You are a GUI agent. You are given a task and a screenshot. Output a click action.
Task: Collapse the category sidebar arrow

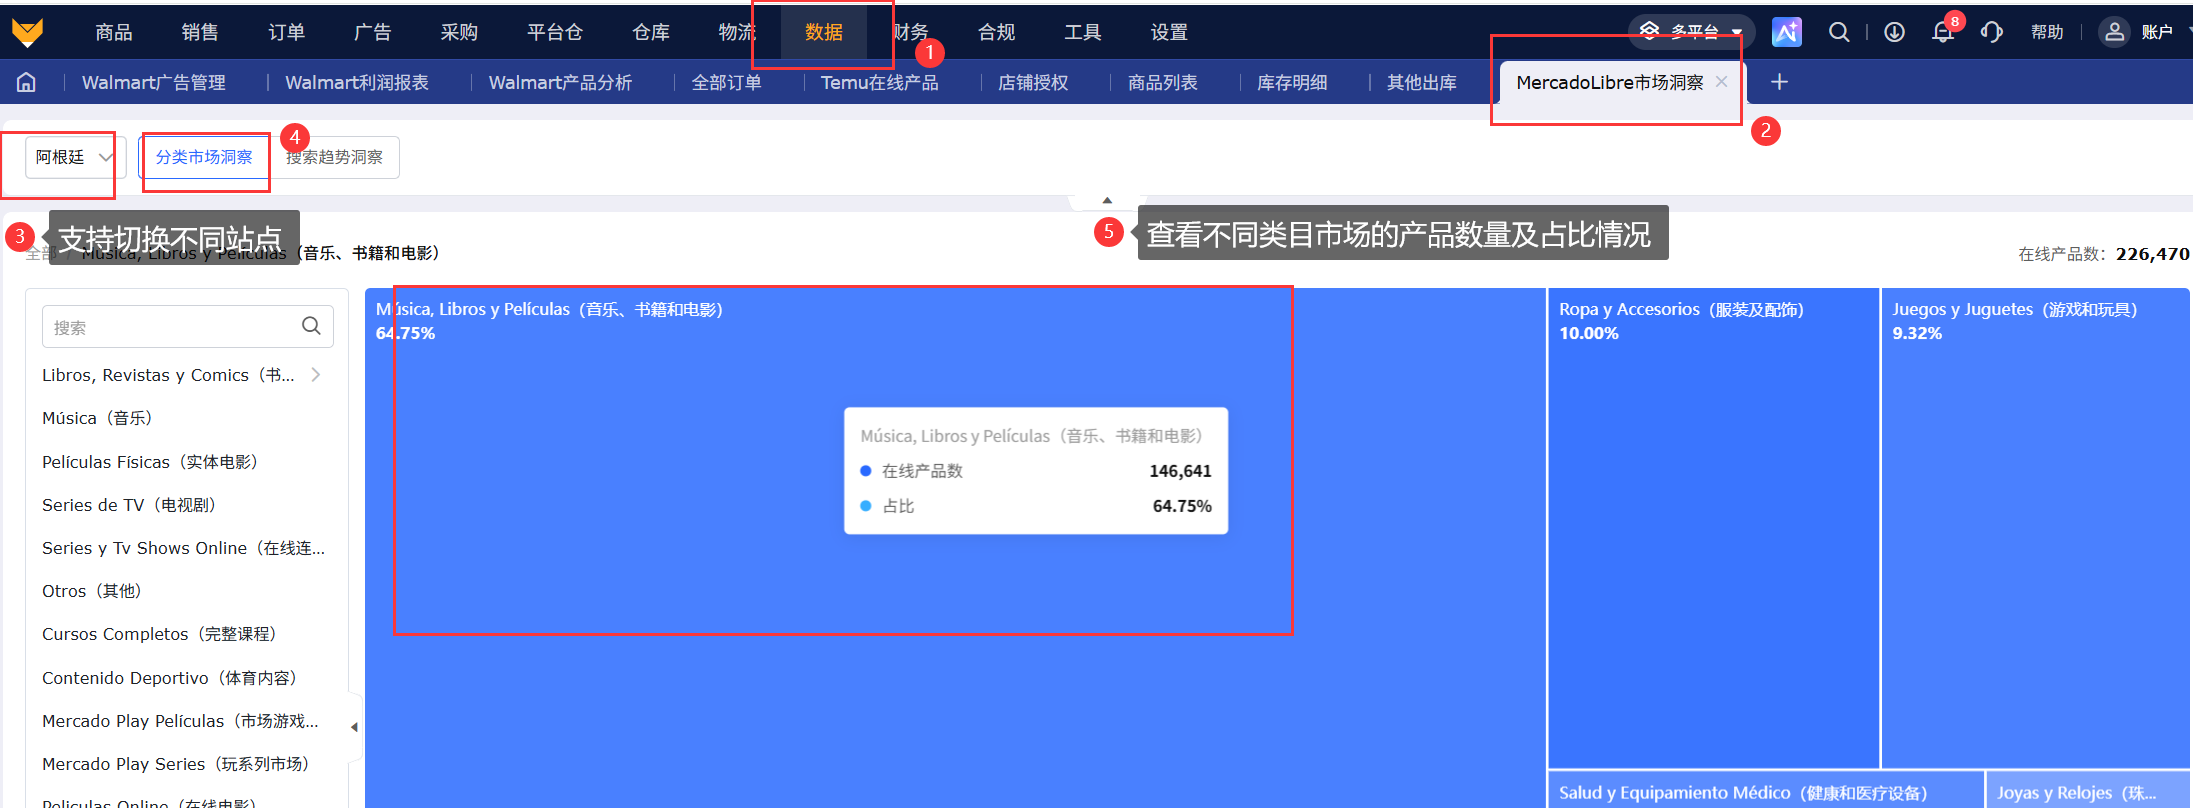coord(354,727)
